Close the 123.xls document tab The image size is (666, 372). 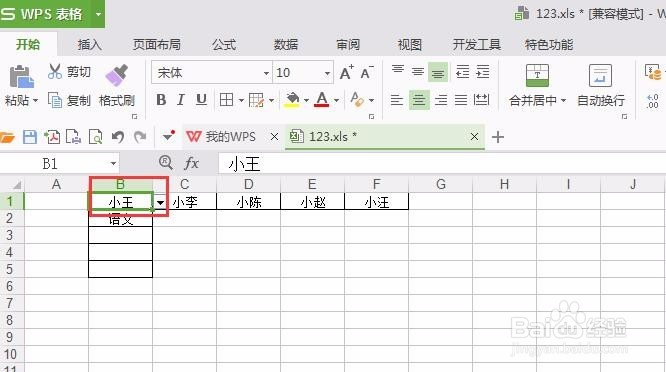474,136
